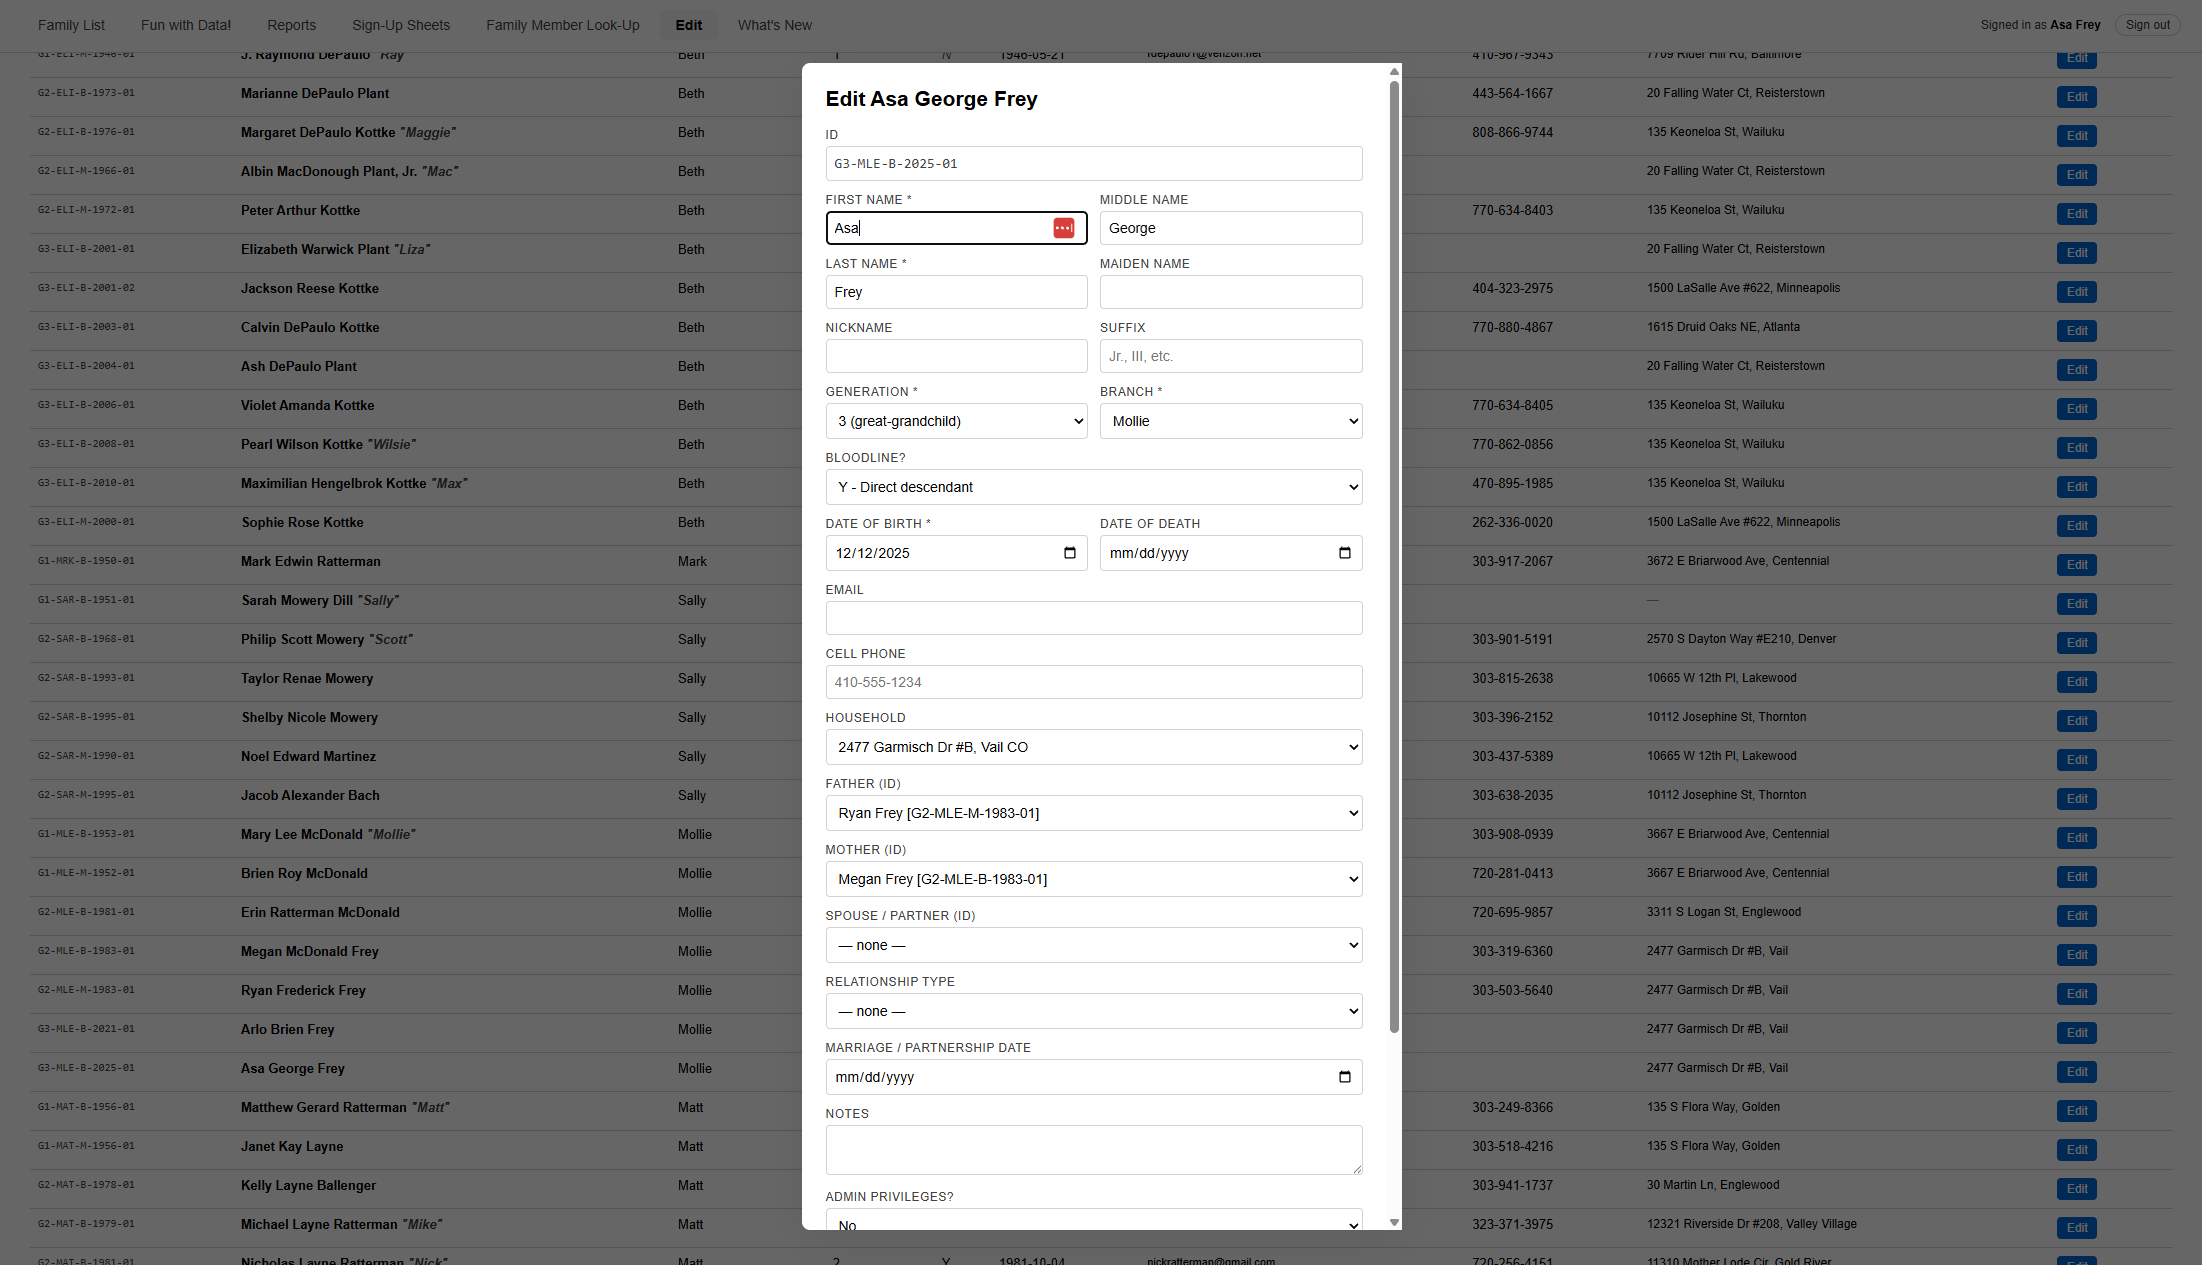Click the dialog scrollbar up arrow

pos(1394,72)
